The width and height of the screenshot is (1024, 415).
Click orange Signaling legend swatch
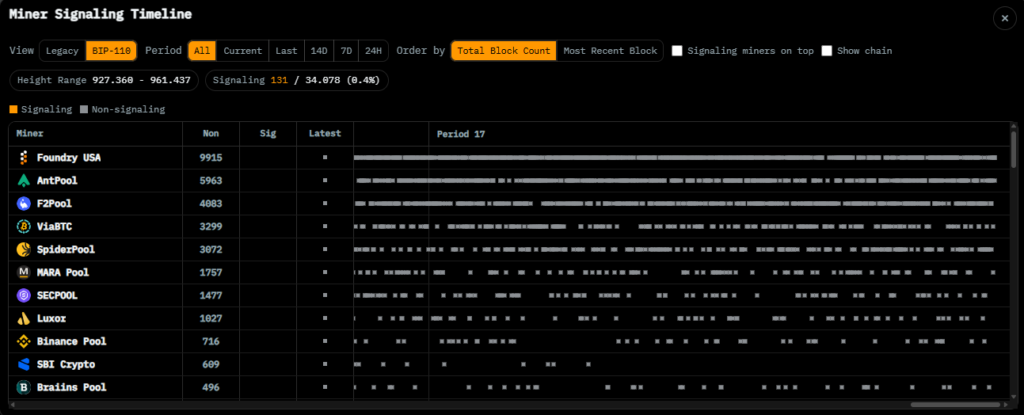pos(14,109)
